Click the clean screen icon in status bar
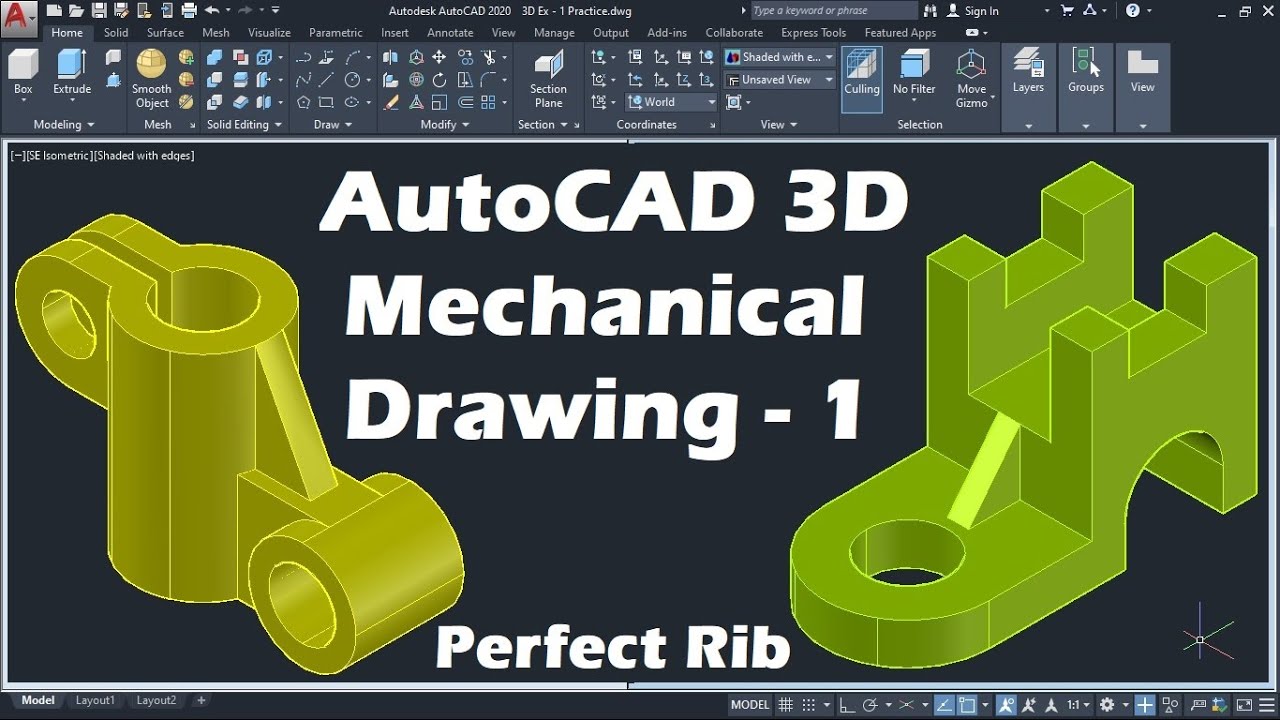The height and width of the screenshot is (720, 1280). [x=1243, y=704]
